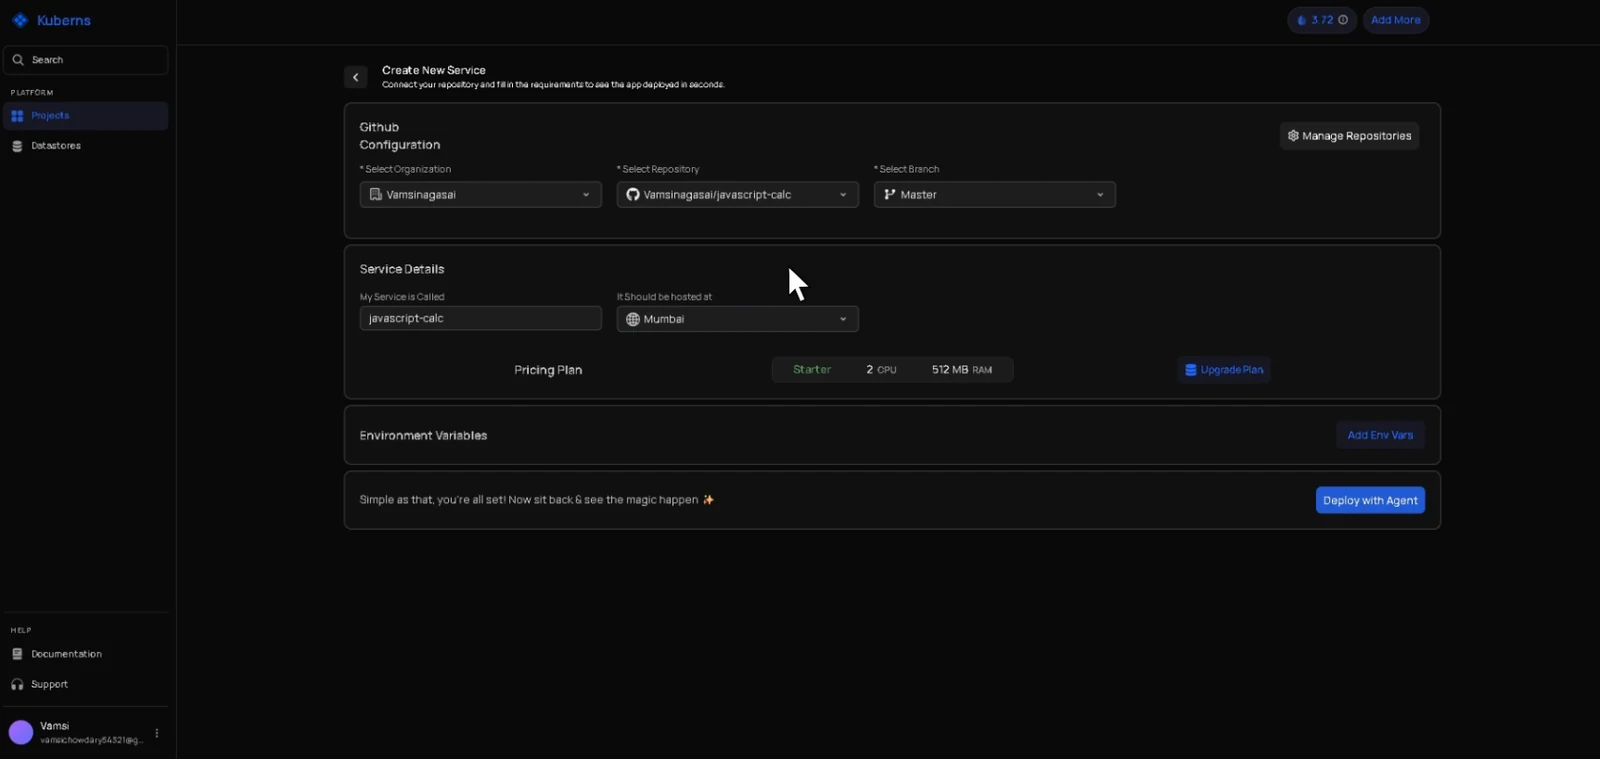Open Documentation in the sidebar
The image size is (1600, 759).
86,654
